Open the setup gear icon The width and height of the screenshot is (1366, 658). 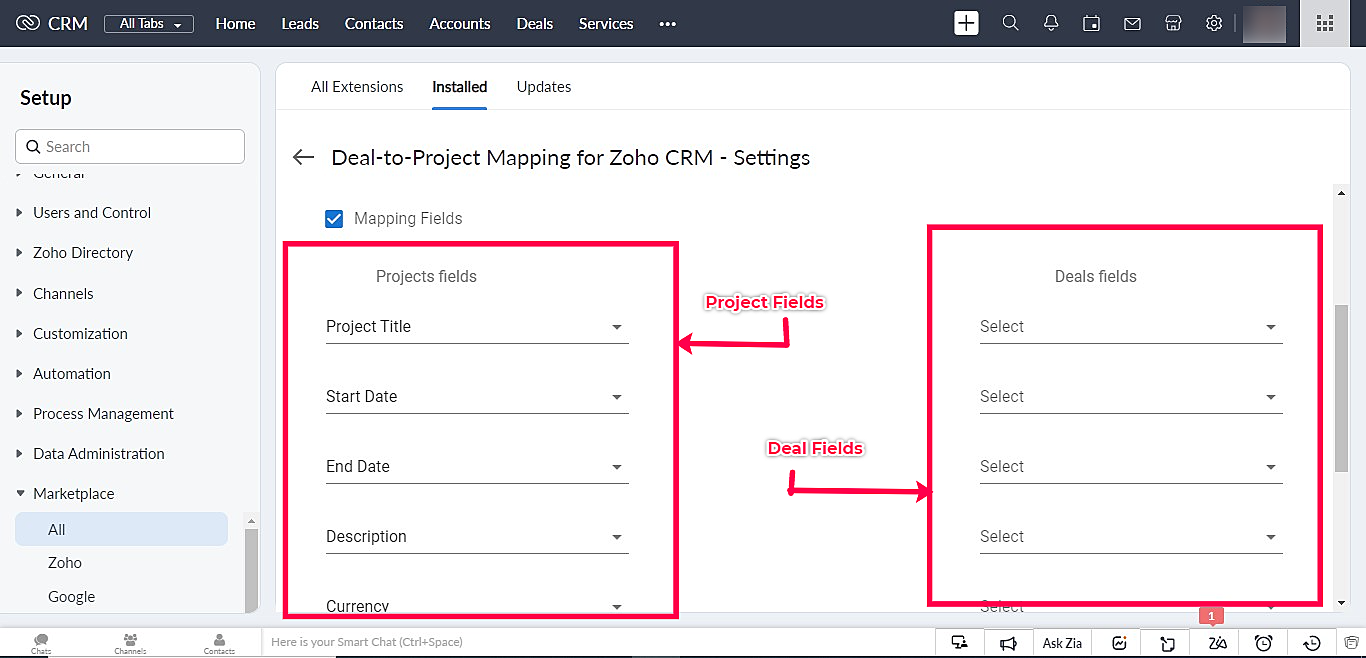pos(1213,23)
